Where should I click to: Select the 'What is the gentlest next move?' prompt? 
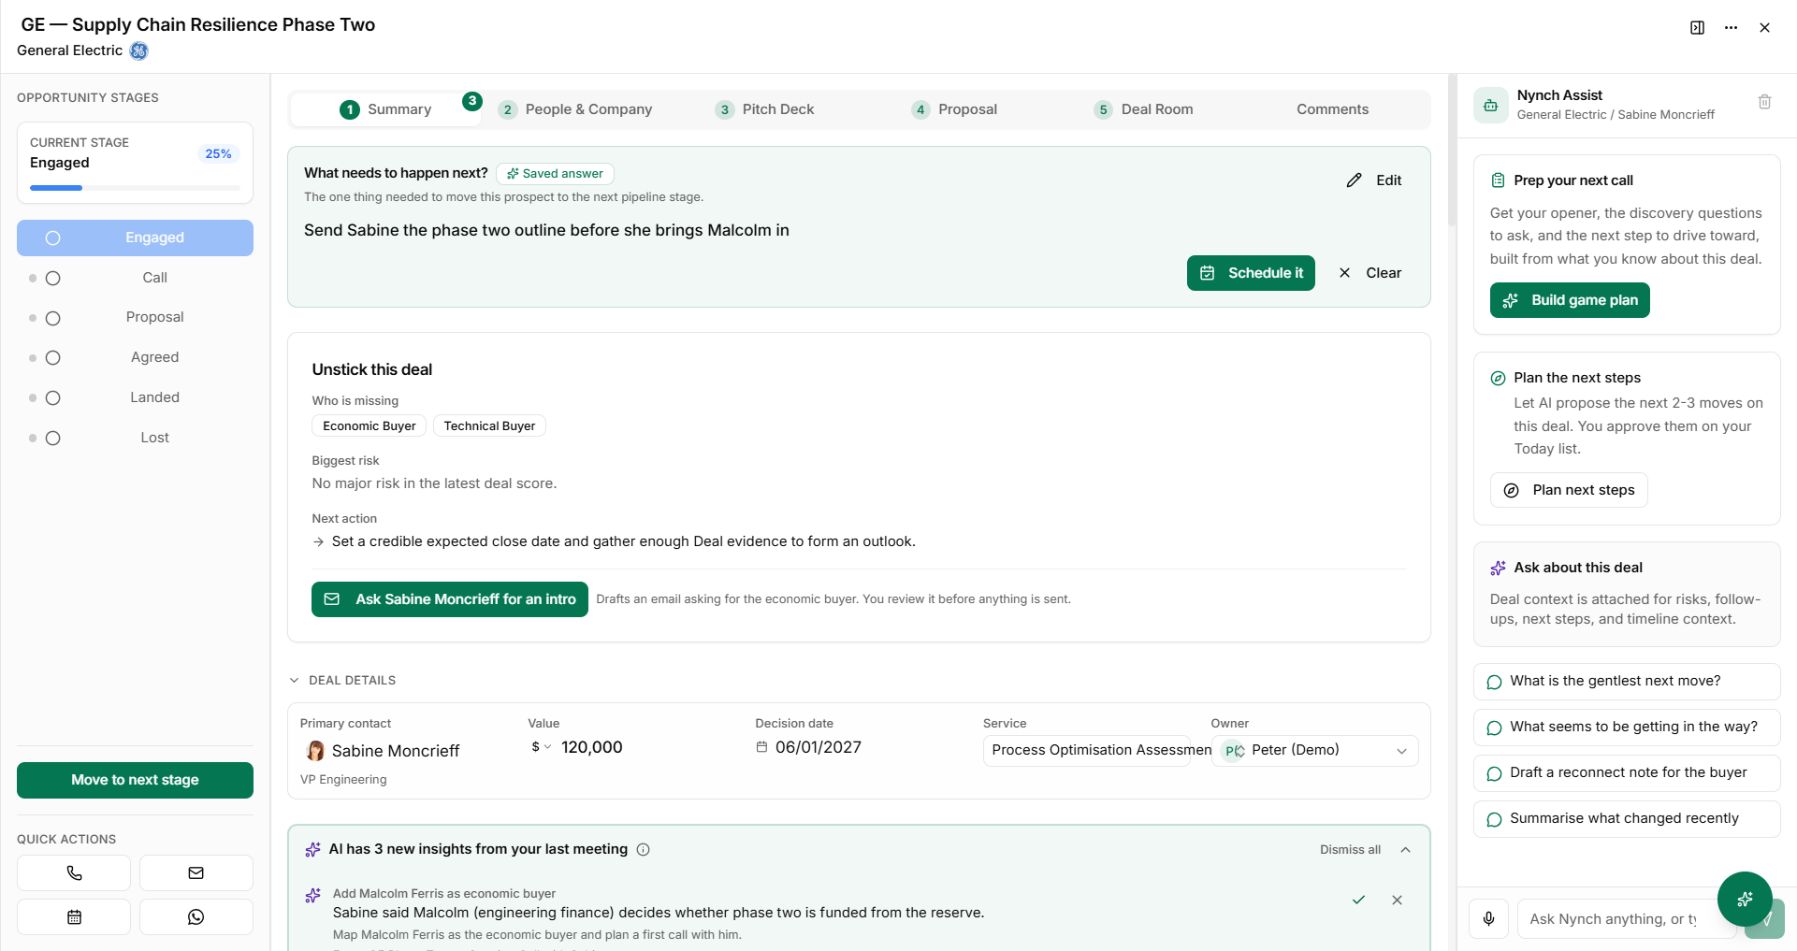point(1626,681)
